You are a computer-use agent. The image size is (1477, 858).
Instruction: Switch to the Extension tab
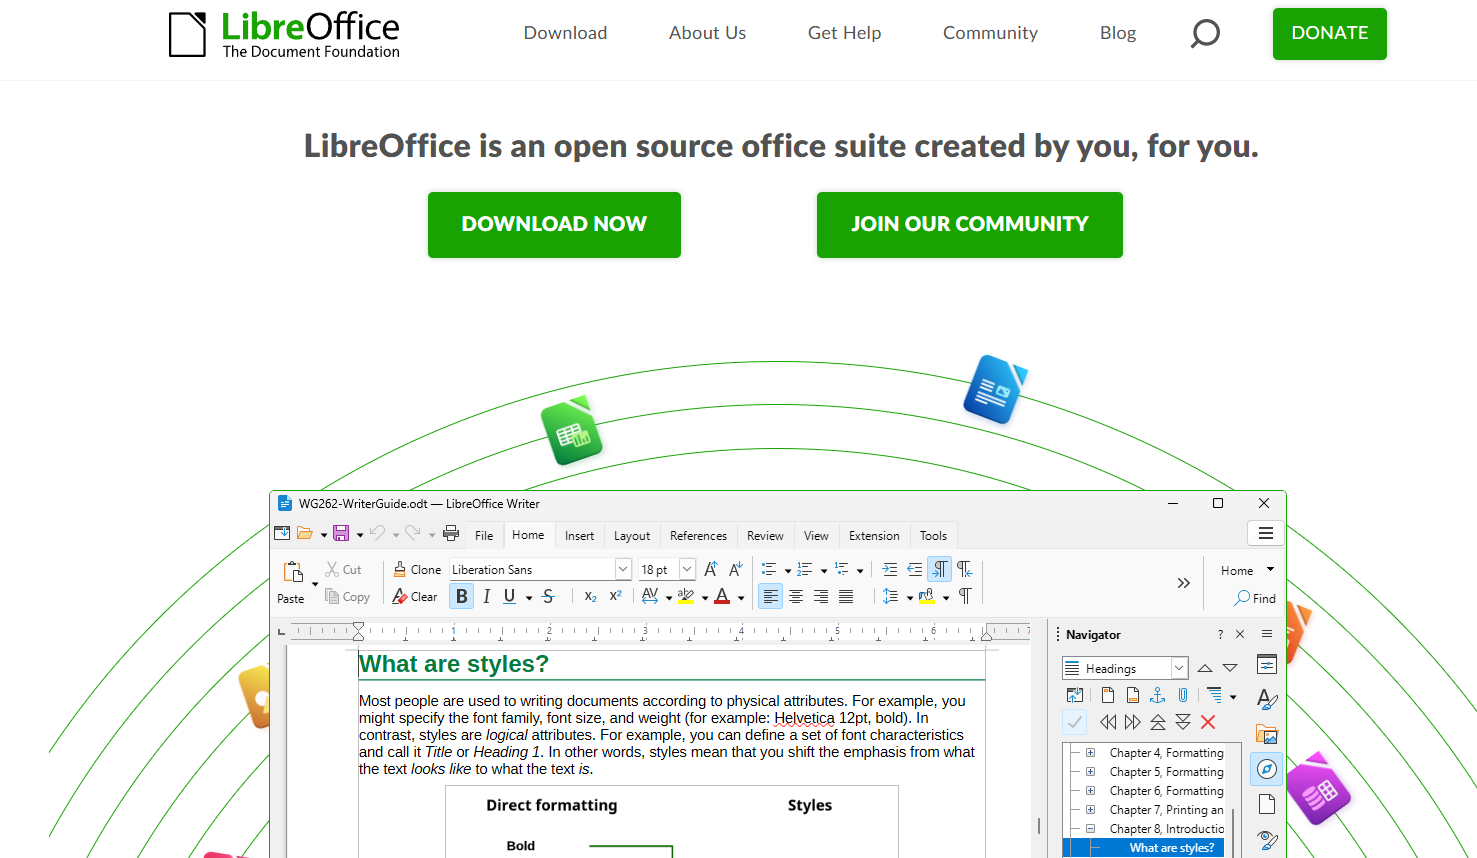pos(874,535)
